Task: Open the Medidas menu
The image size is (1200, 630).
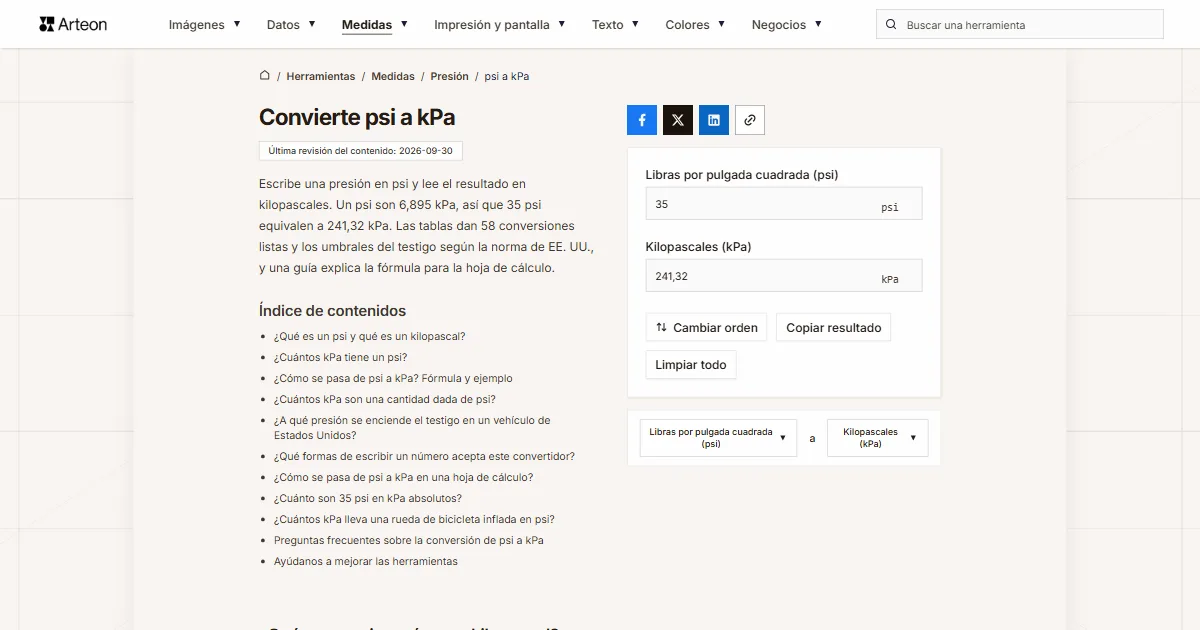Action: [375, 24]
